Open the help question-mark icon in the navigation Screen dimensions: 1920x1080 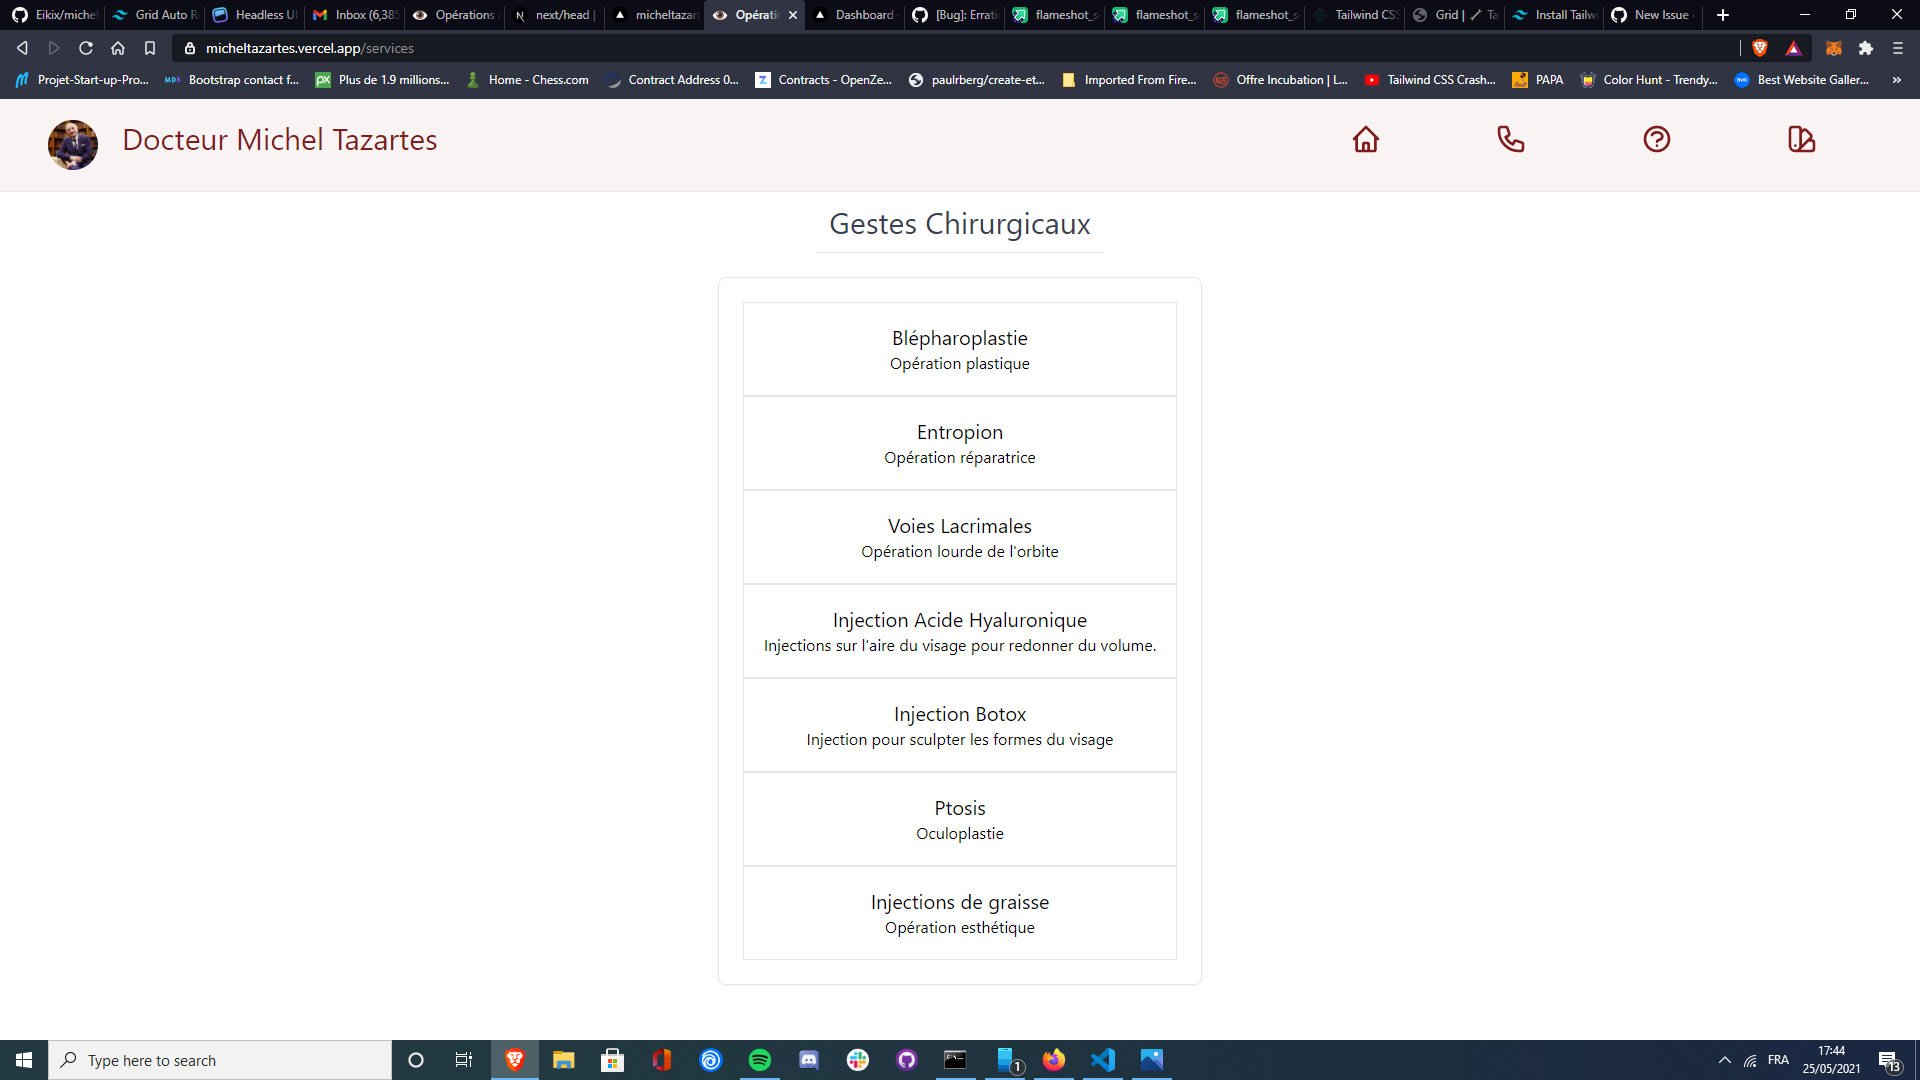tap(1657, 140)
